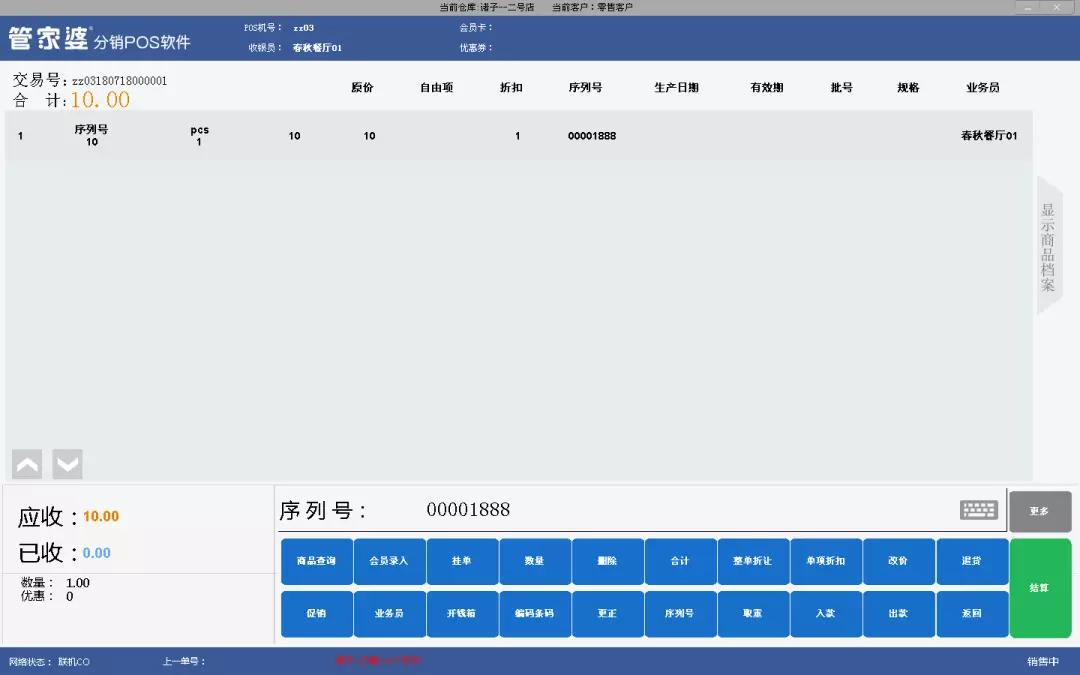This screenshot has width=1080, height=675.
Task: Click the green 结算 checkout button
Action: pos(1039,588)
